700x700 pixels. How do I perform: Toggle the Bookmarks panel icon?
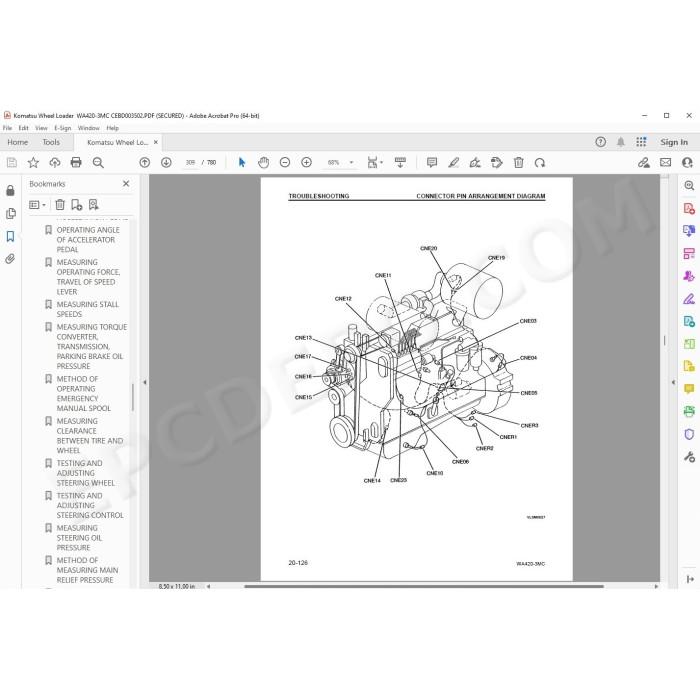tap(10, 236)
